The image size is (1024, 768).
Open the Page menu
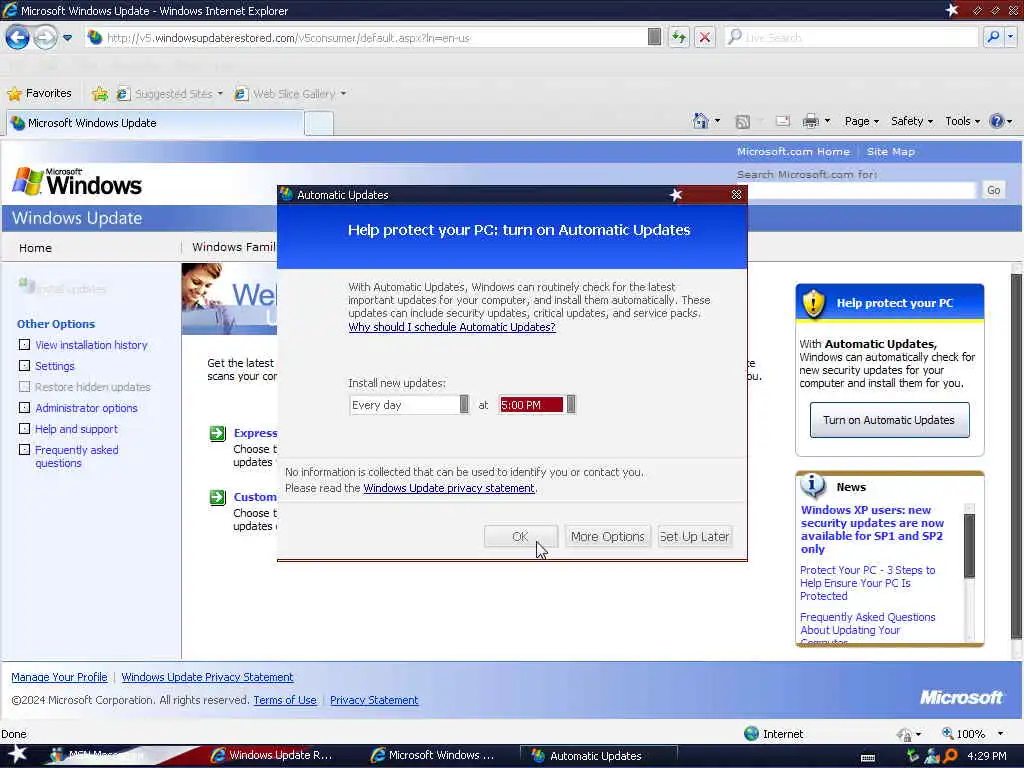pos(861,121)
